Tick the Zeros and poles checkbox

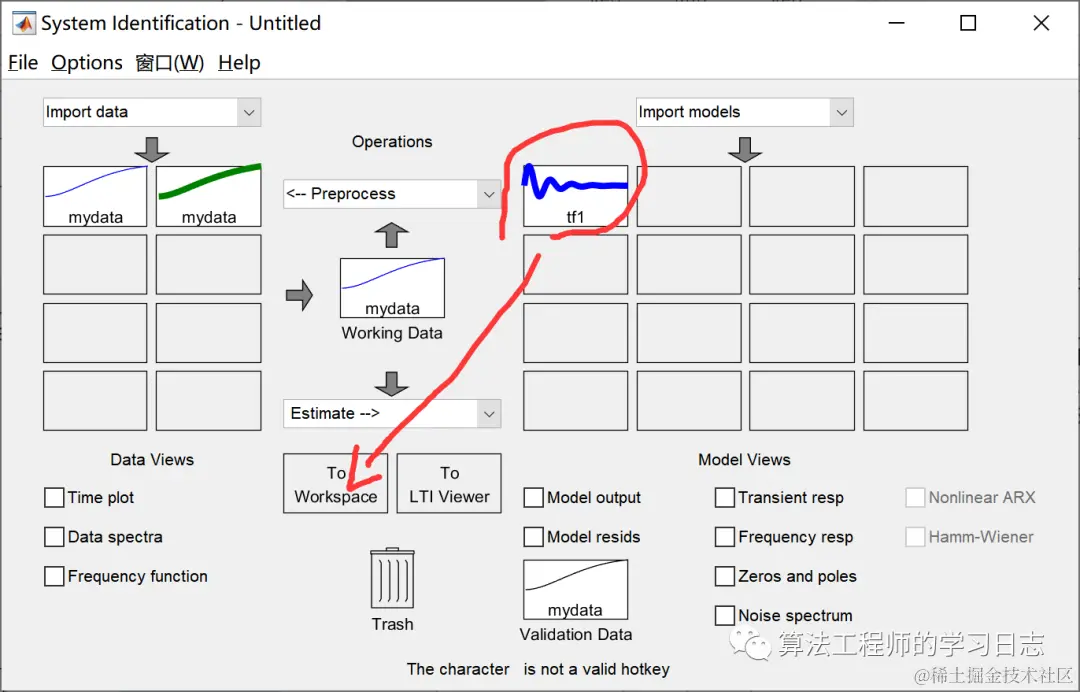725,576
